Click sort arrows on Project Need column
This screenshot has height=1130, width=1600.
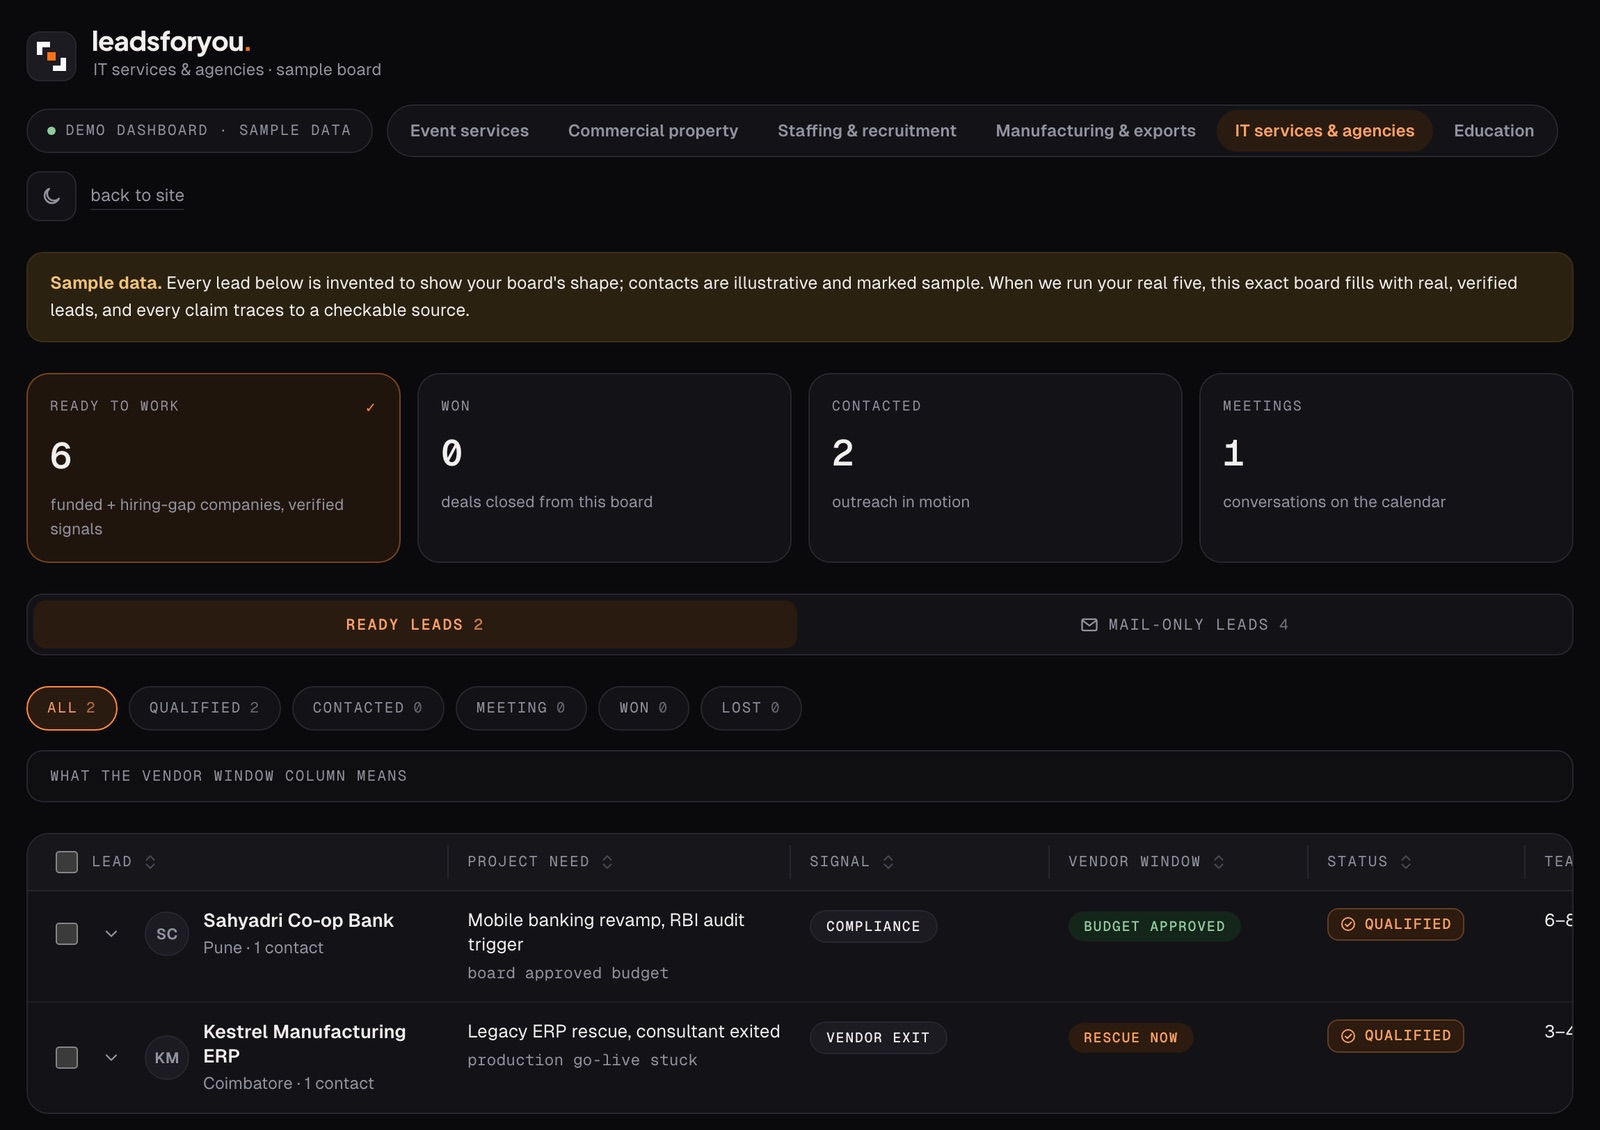607,862
